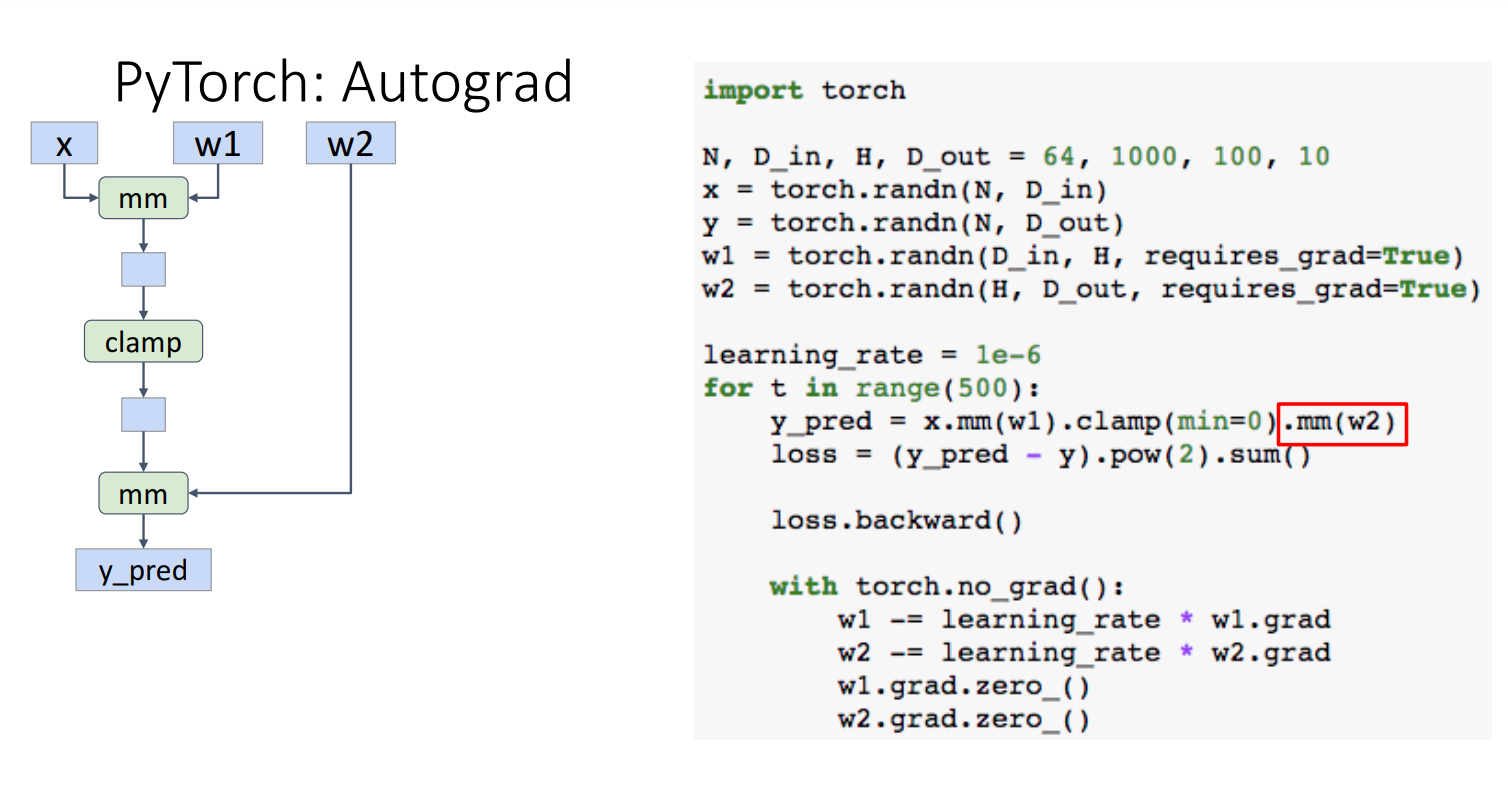This screenshot has height=788, width=1508.
Task: Click the line starting "y_pred = x.mm(w1)"
Action: [1083, 421]
